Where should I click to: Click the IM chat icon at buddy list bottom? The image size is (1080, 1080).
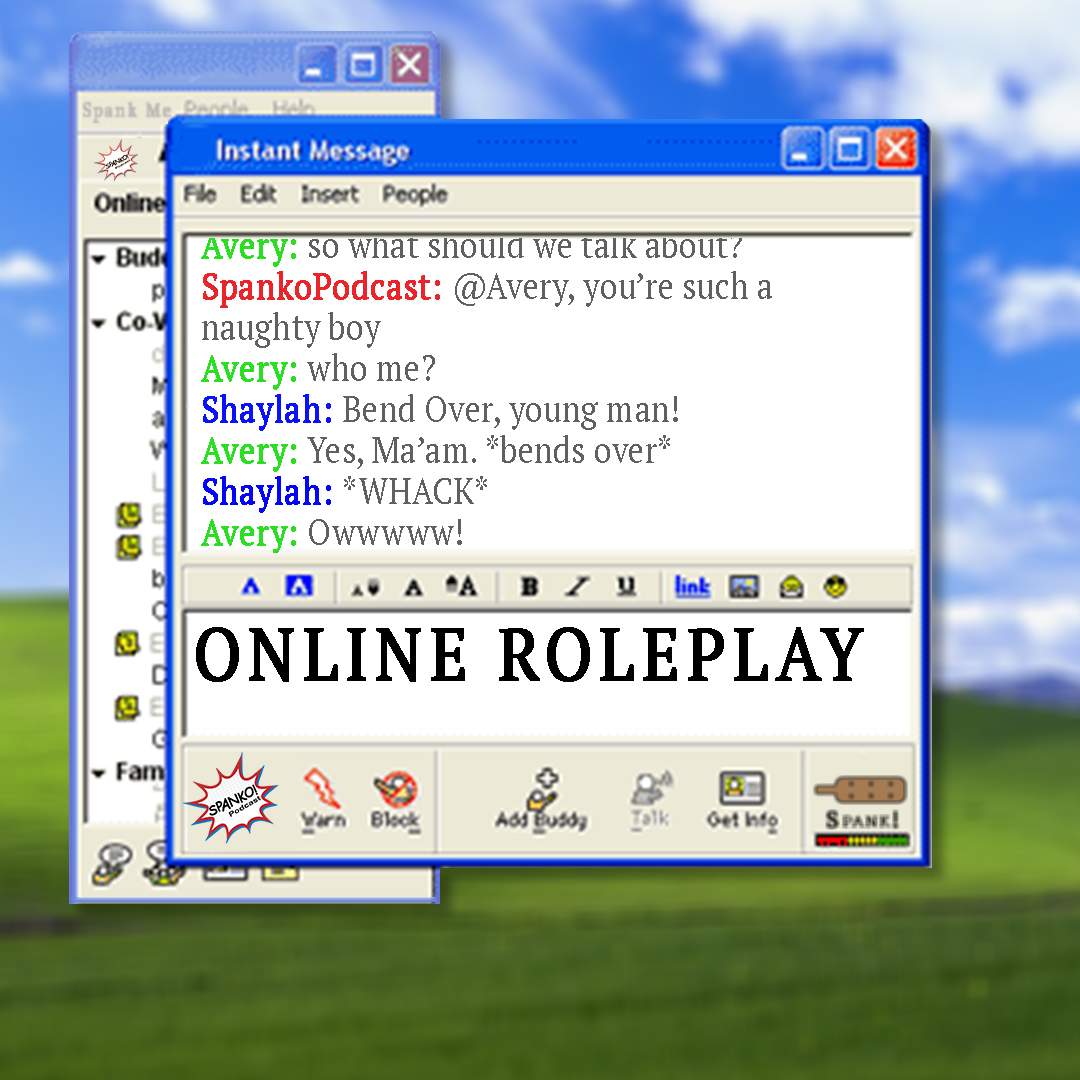[x=111, y=864]
